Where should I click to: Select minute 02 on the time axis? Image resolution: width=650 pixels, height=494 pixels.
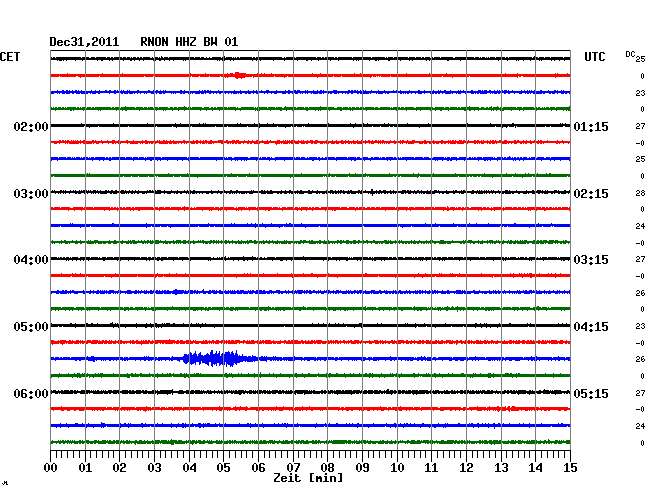coord(119,468)
